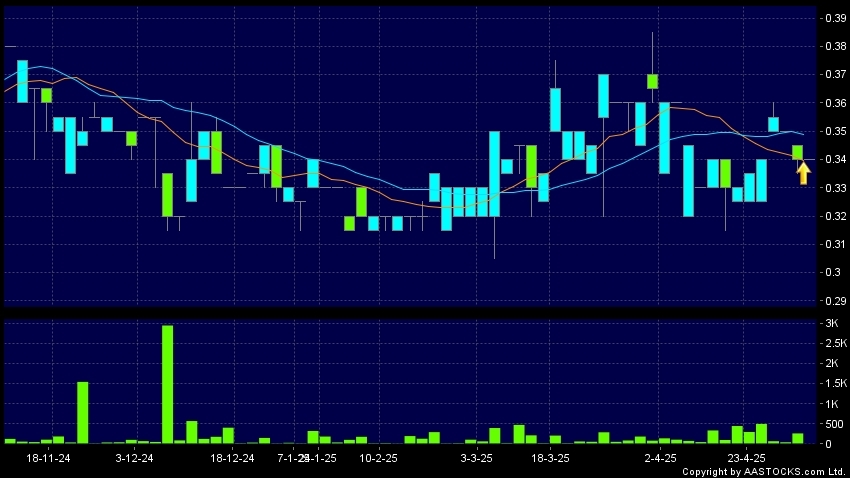
Task: Select the 2.5K volume axis label
Action: click(835, 343)
